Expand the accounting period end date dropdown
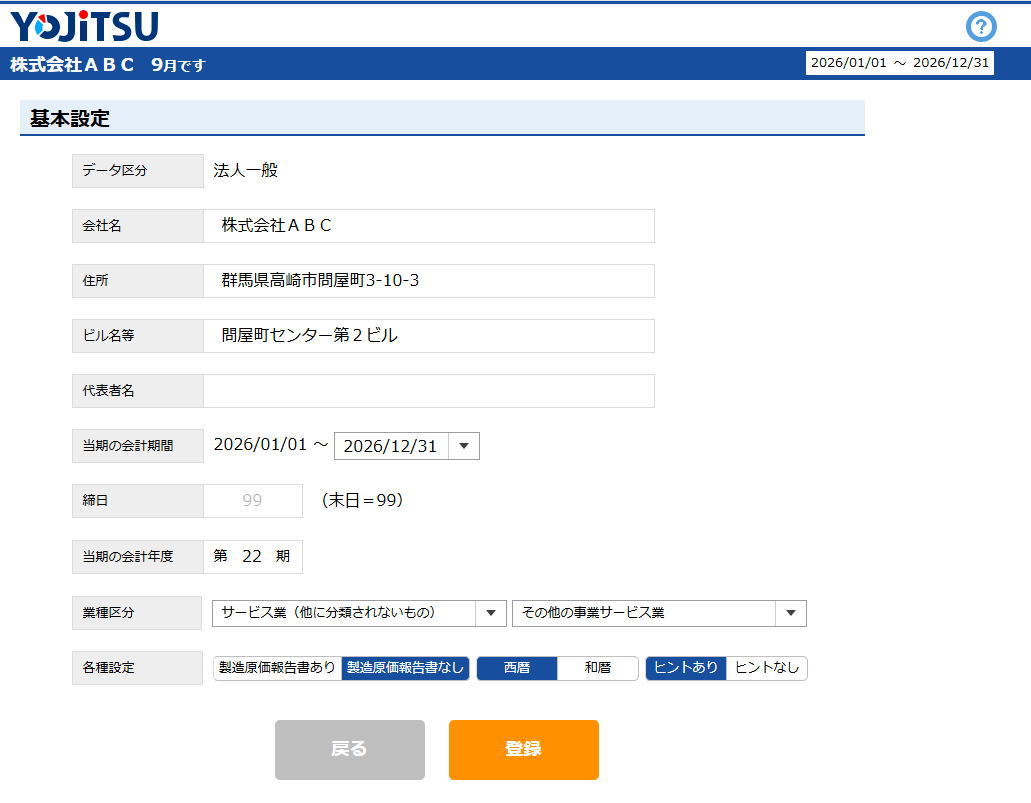This screenshot has width=1031, height=803. click(463, 446)
